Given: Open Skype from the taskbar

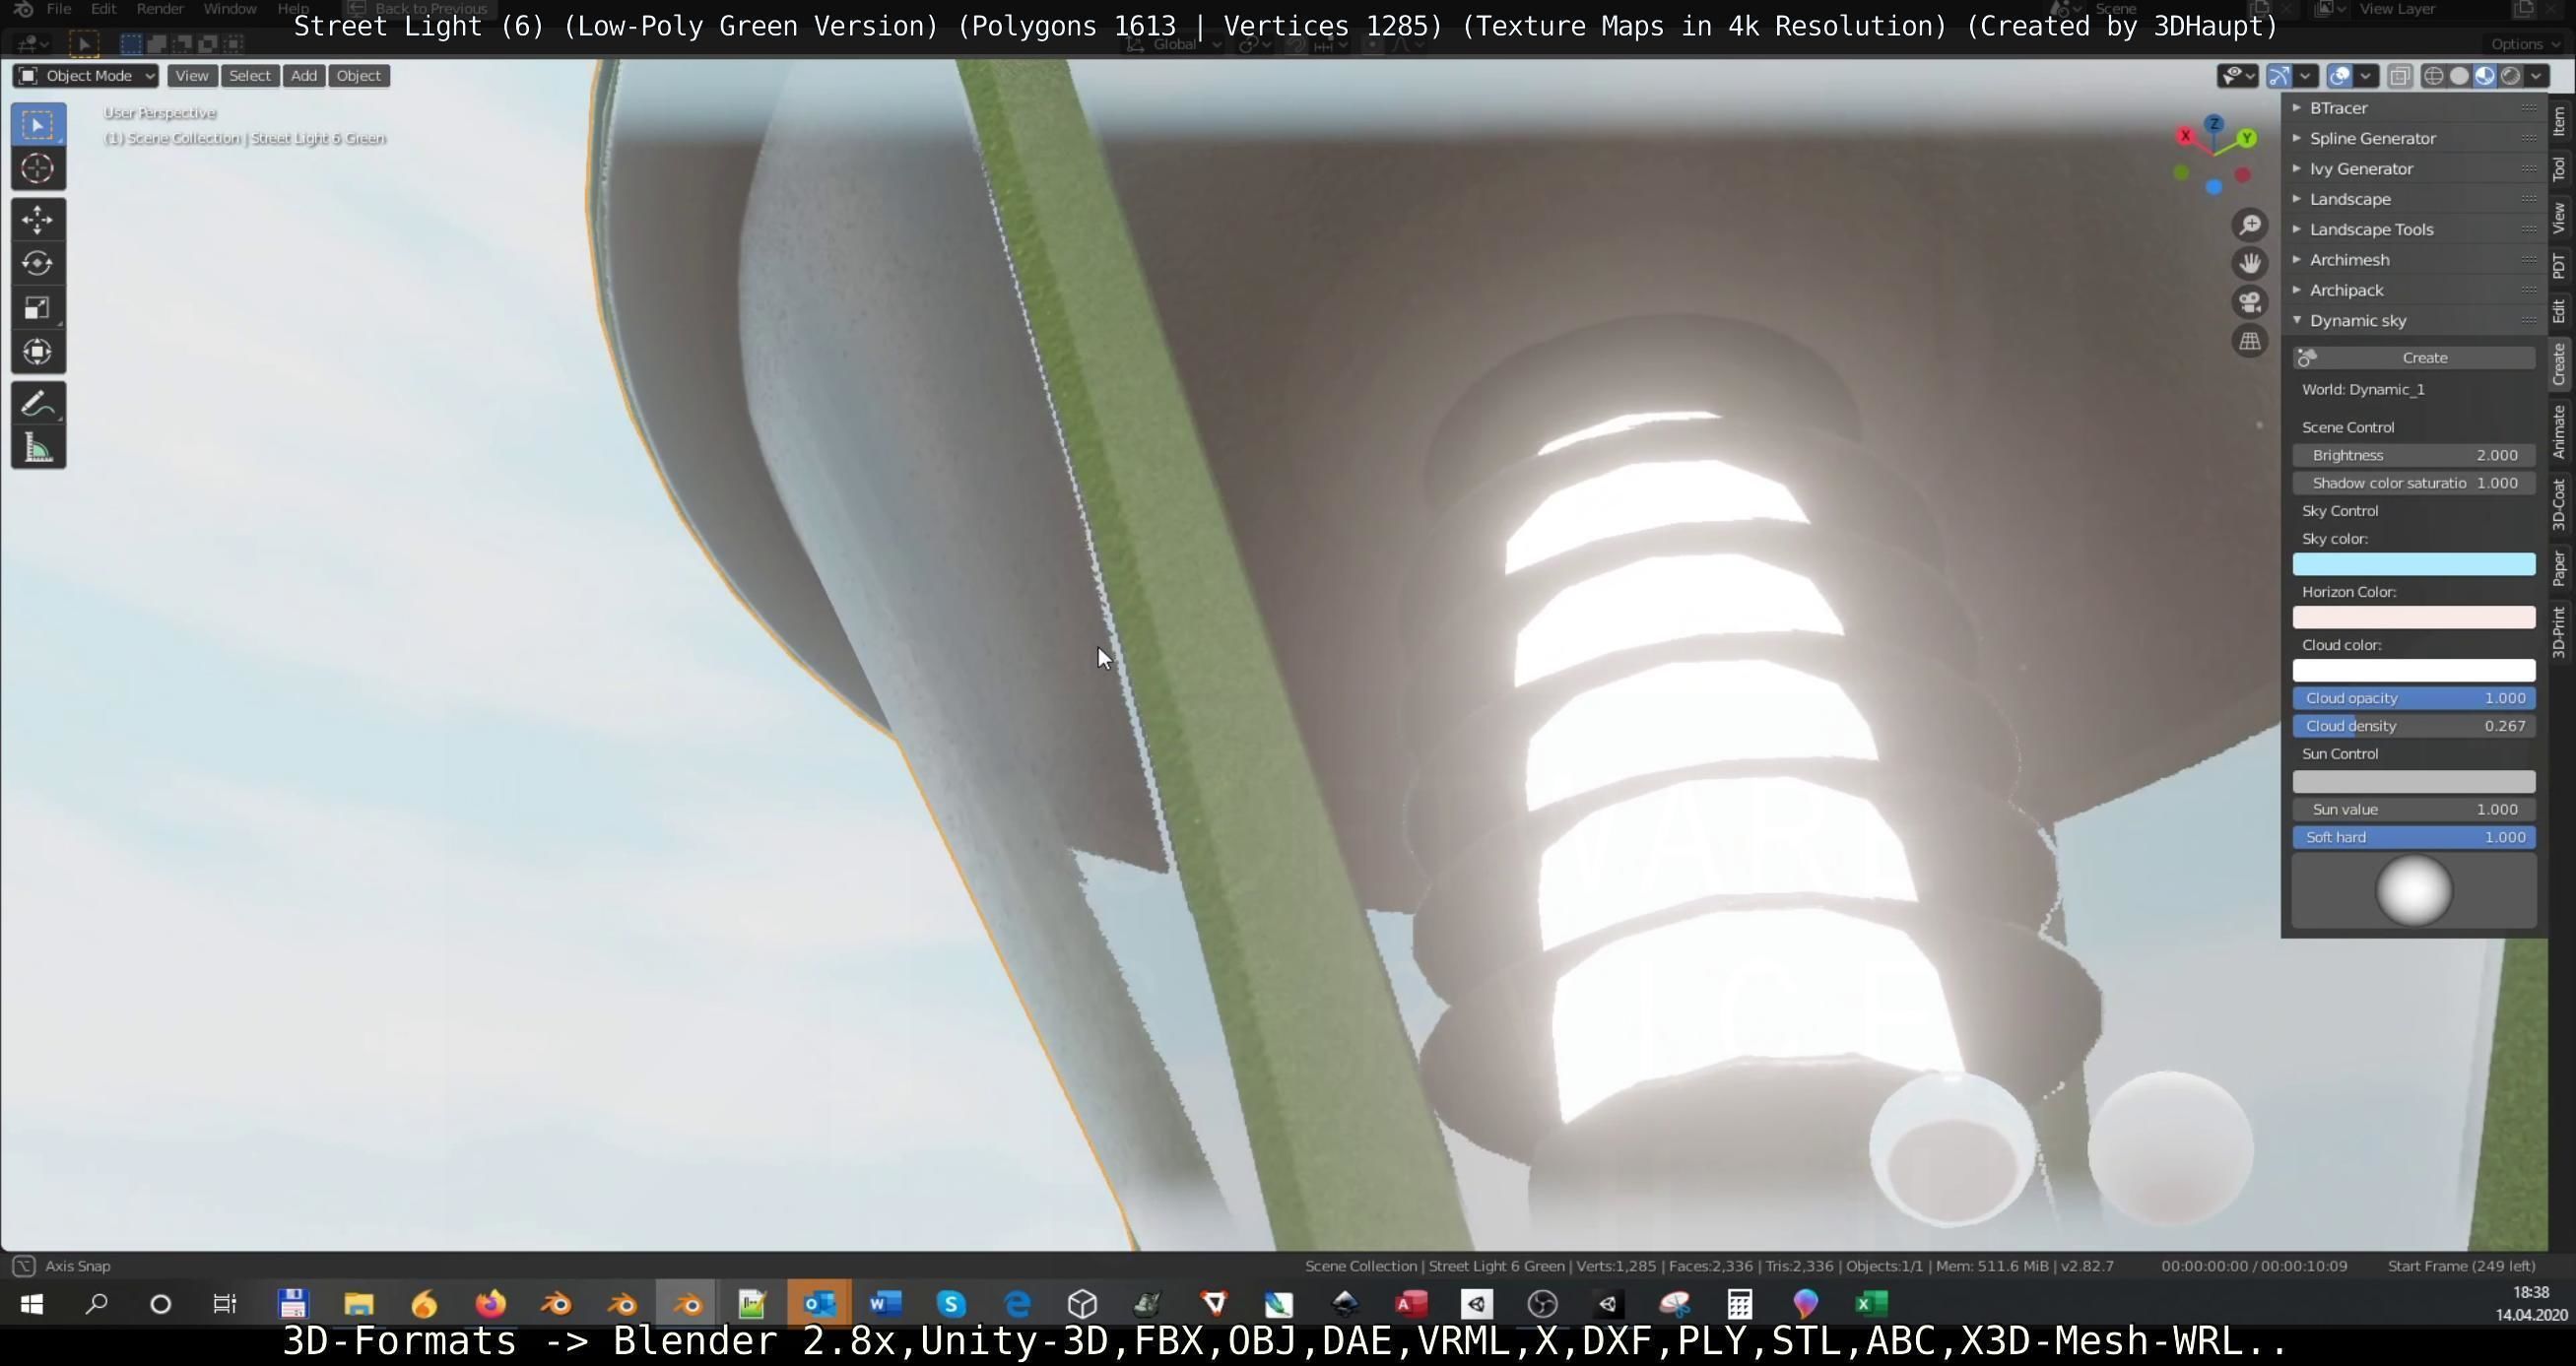Looking at the screenshot, I should click(951, 1303).
